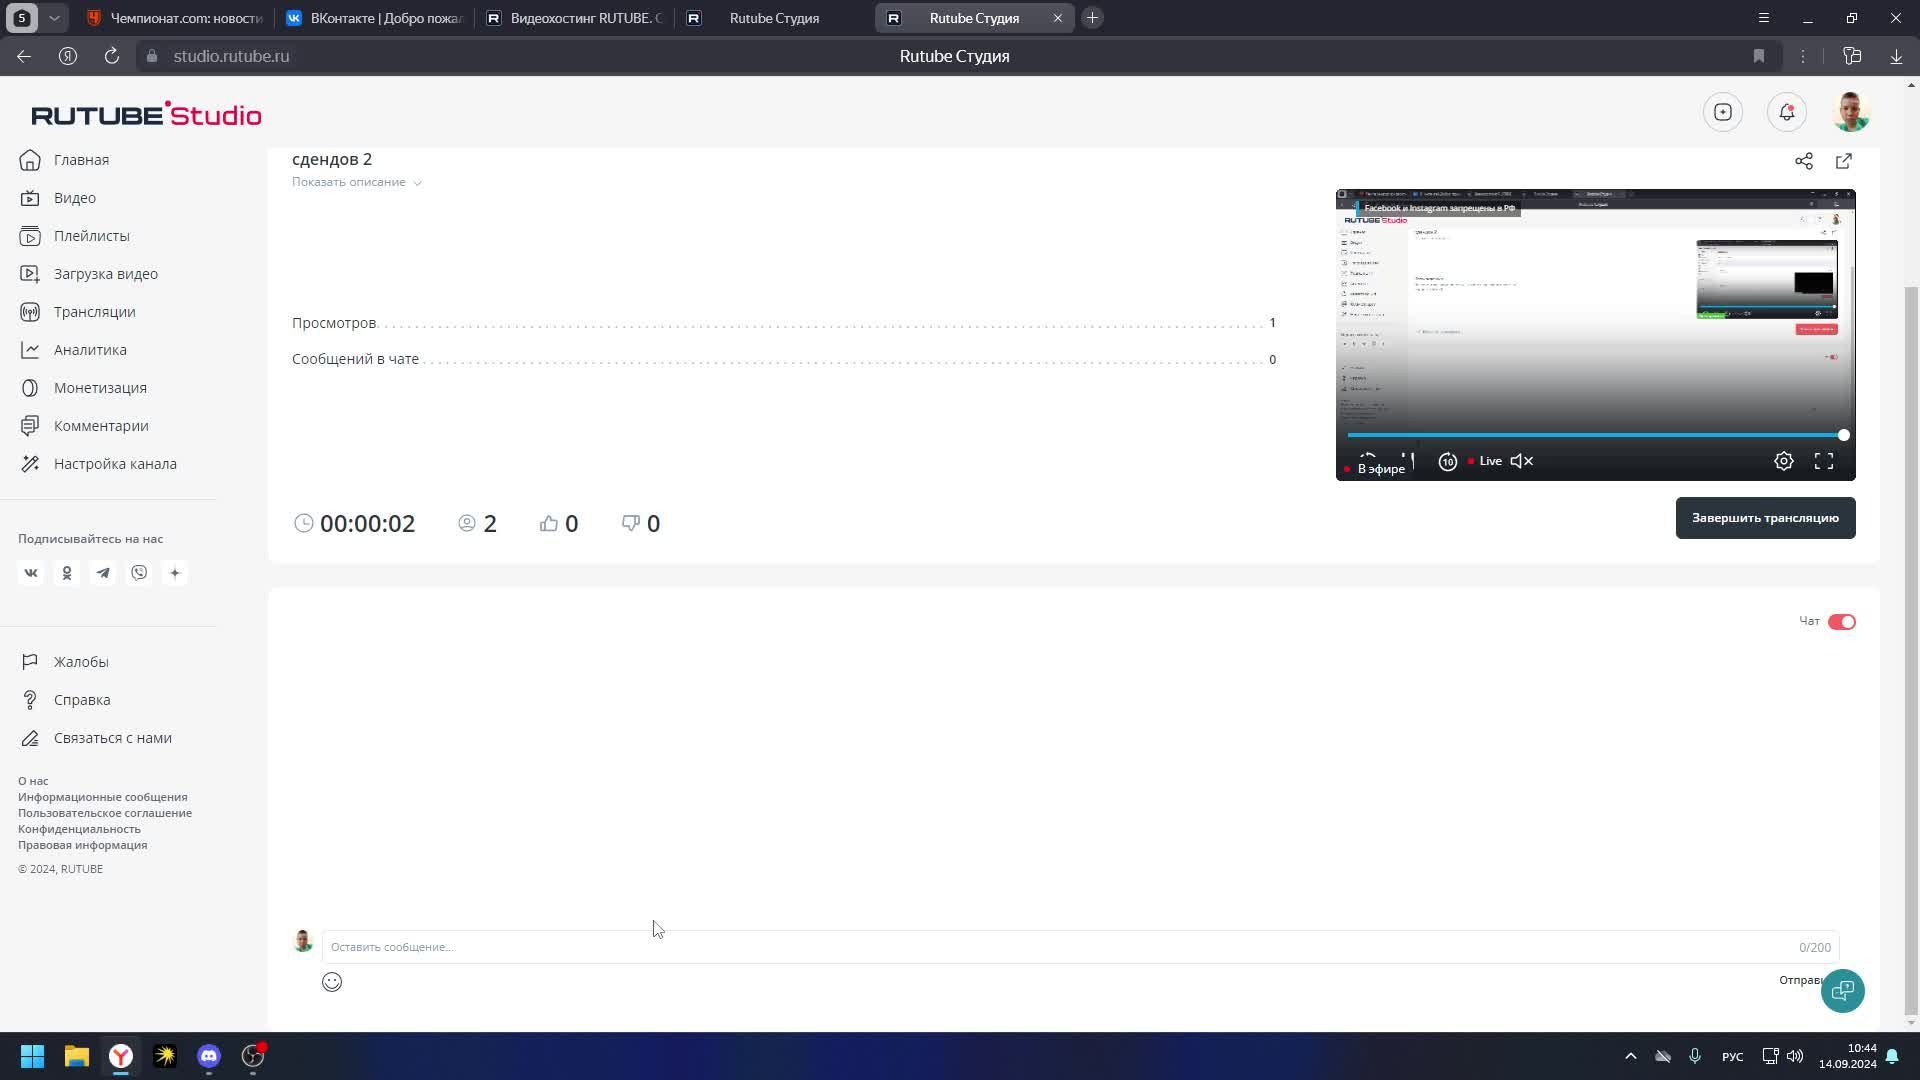Click Завершить трансляцию button

tap(1764, 518)
